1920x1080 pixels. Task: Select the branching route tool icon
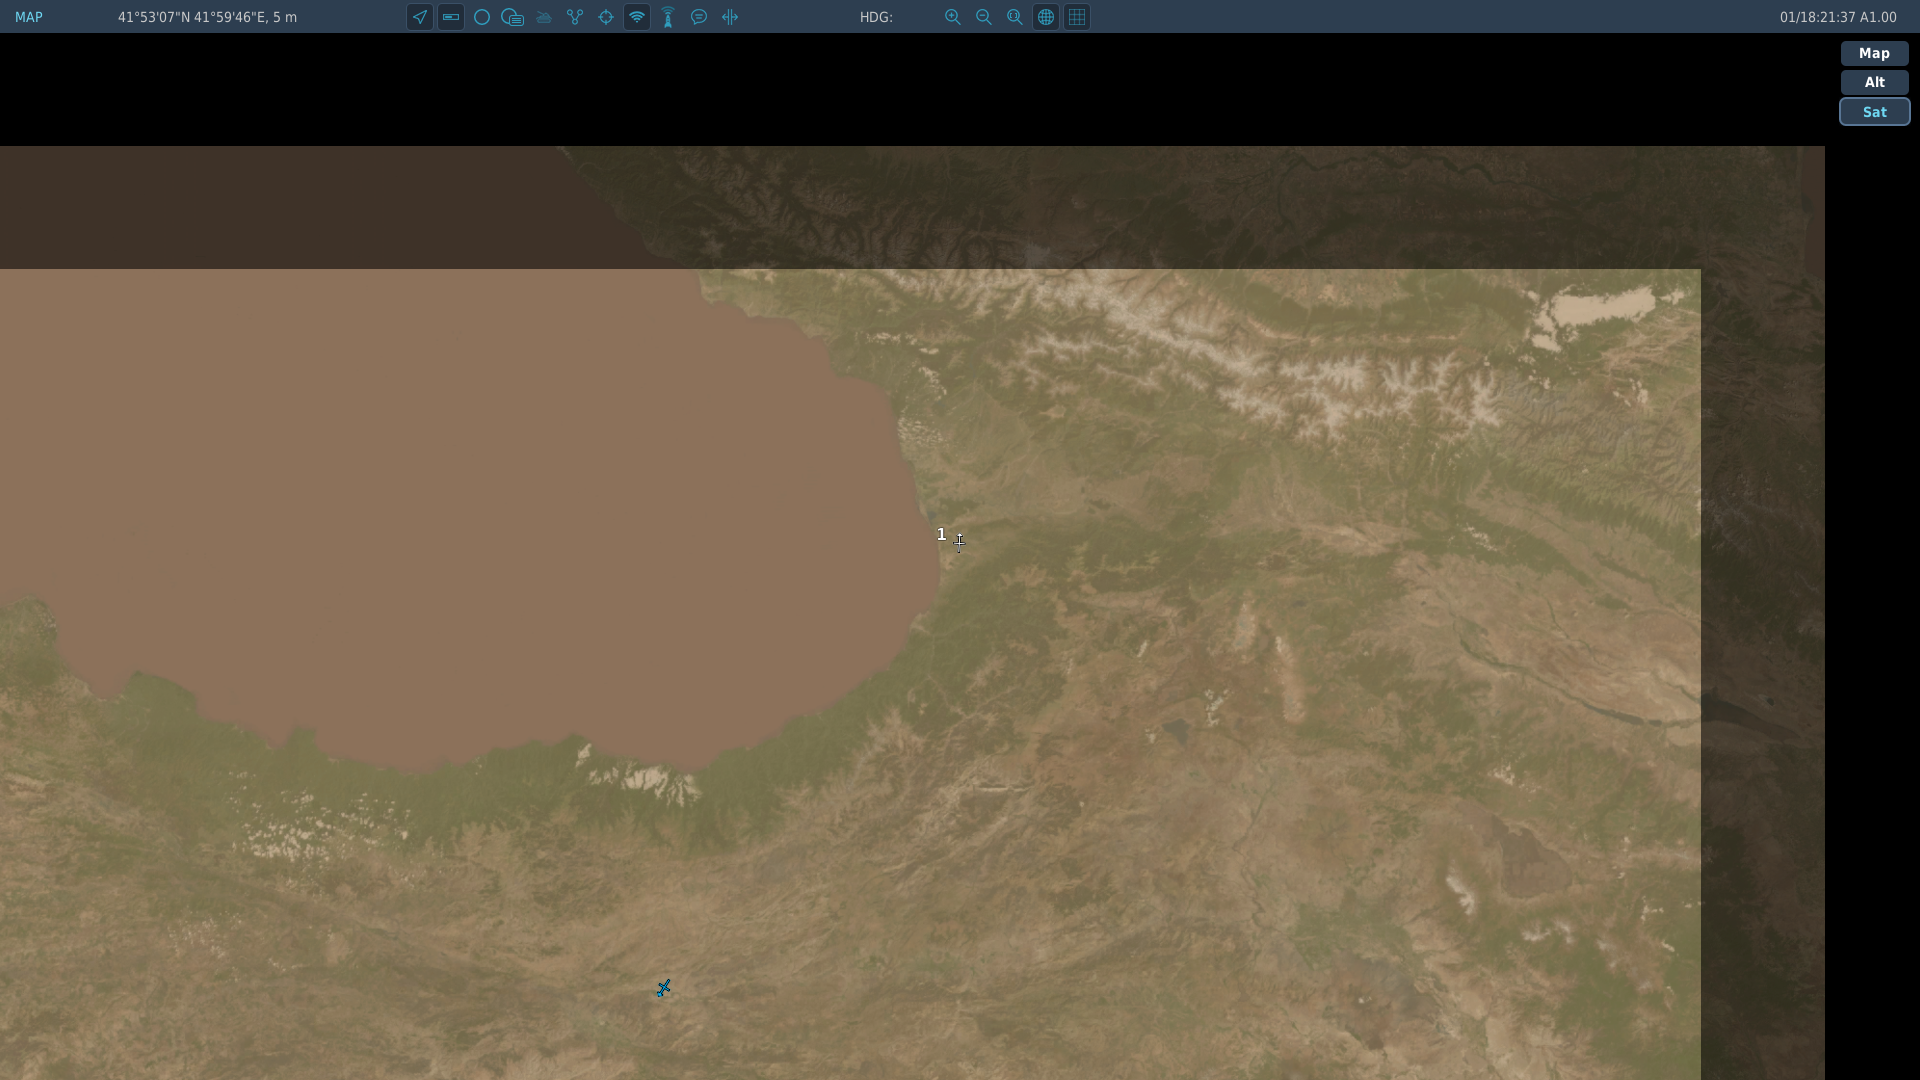(x=575, y=17)
